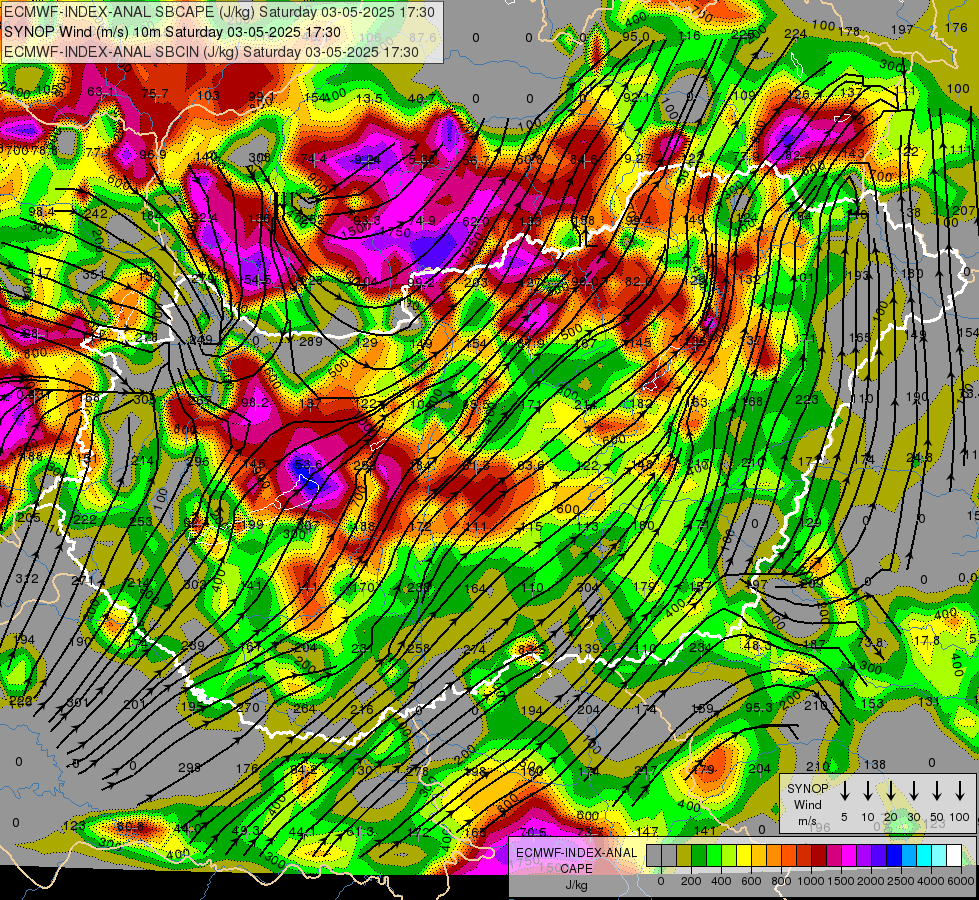Screen dimensions: 979x900
Task: Click the J/kg unit label in legend
Action: (x=577, y=885)
